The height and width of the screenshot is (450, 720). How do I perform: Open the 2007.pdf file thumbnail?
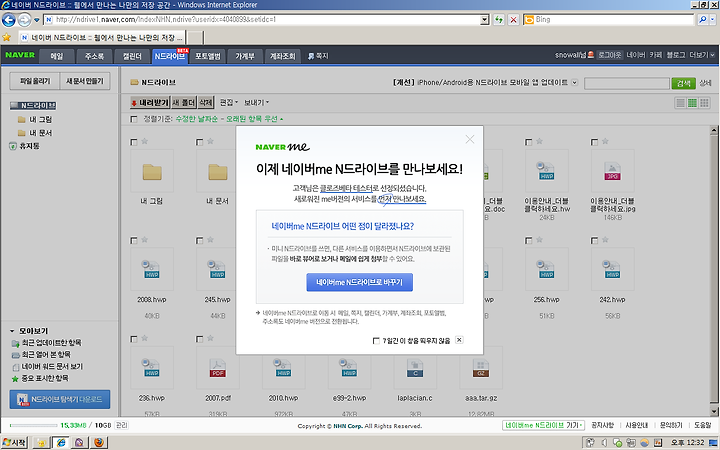[218, 368]
